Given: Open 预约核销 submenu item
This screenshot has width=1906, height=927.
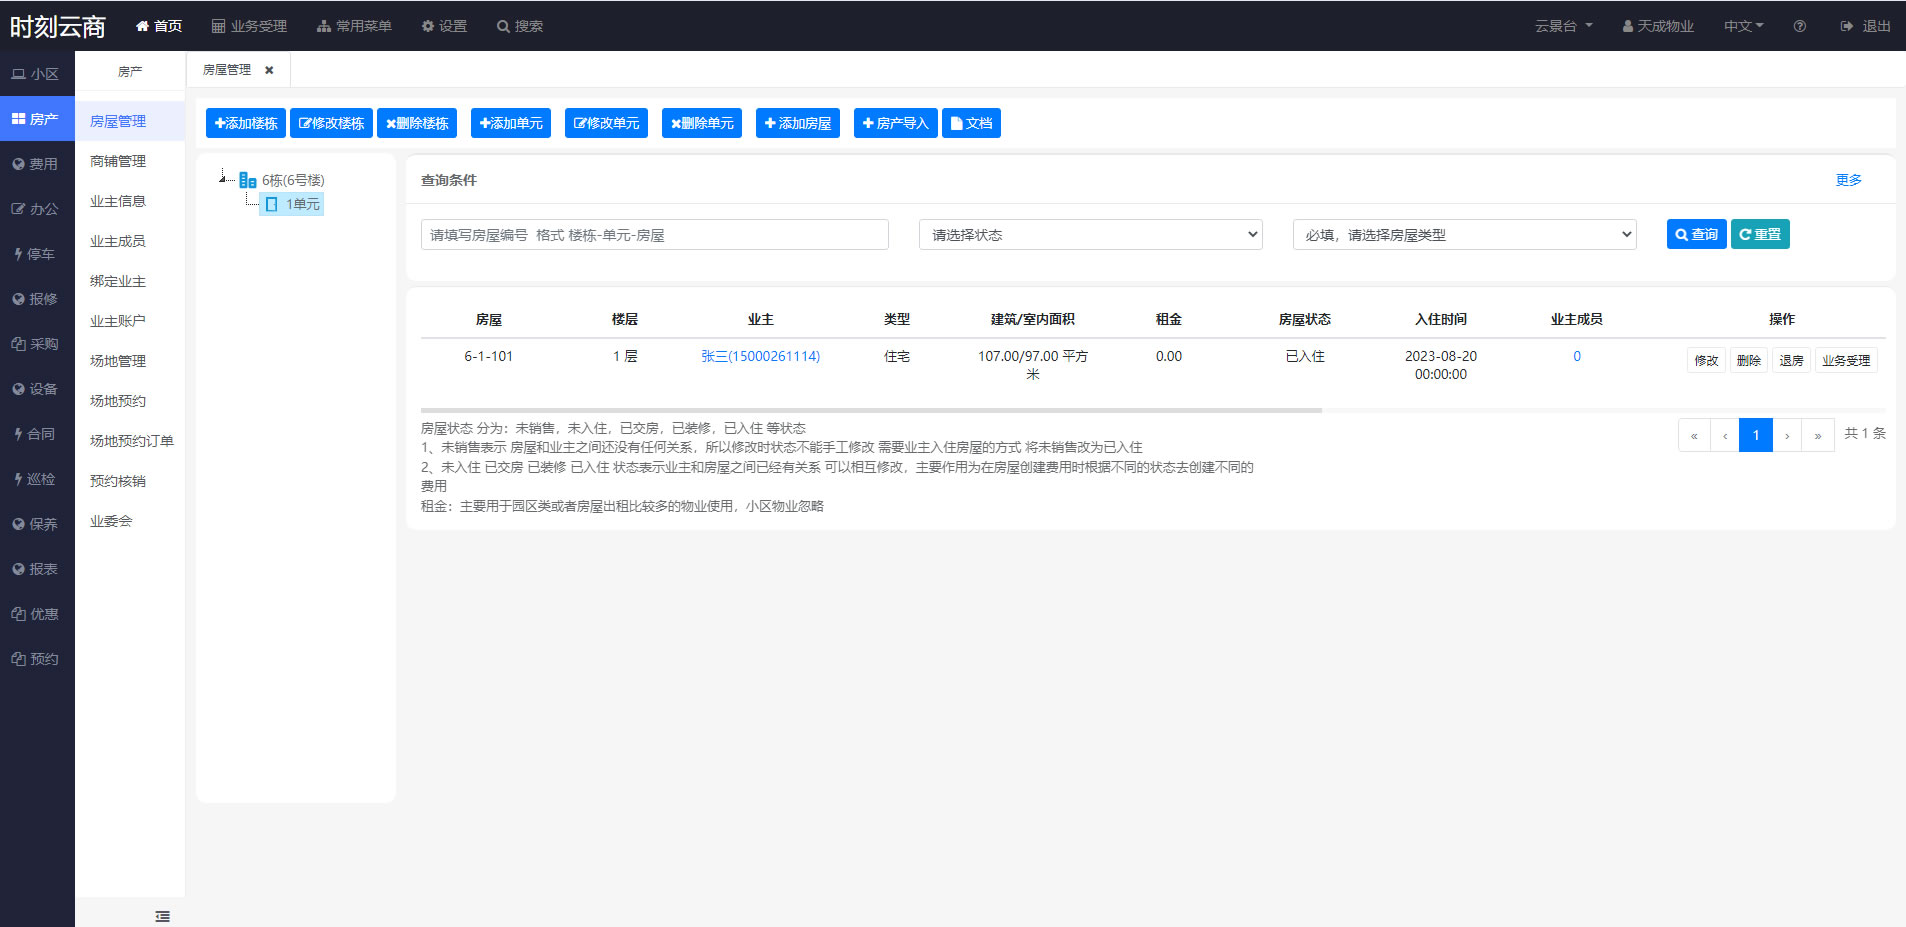Looking at the screenshot, I should (130, 481).
